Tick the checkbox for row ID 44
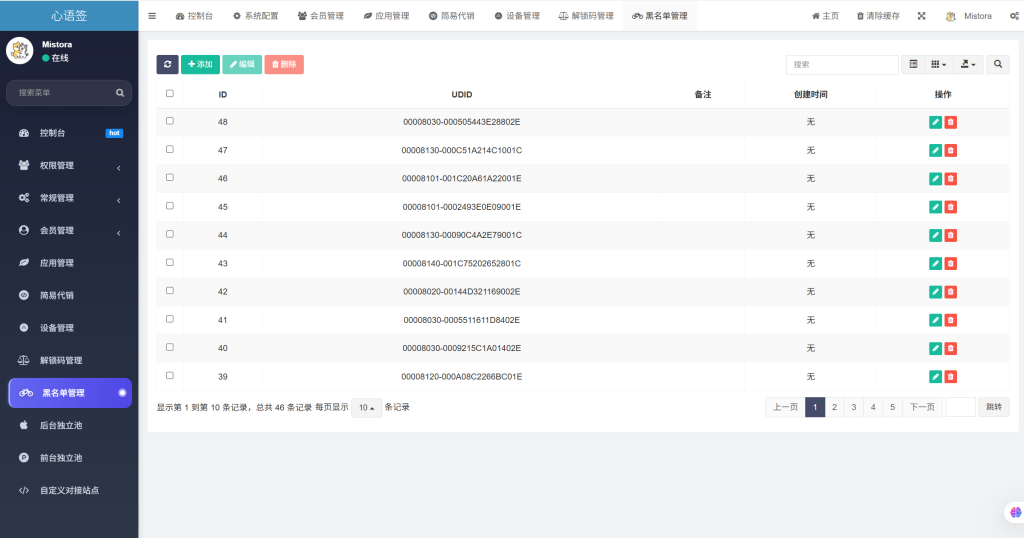This screenshot has height=538, width=1024. point(170,234)
